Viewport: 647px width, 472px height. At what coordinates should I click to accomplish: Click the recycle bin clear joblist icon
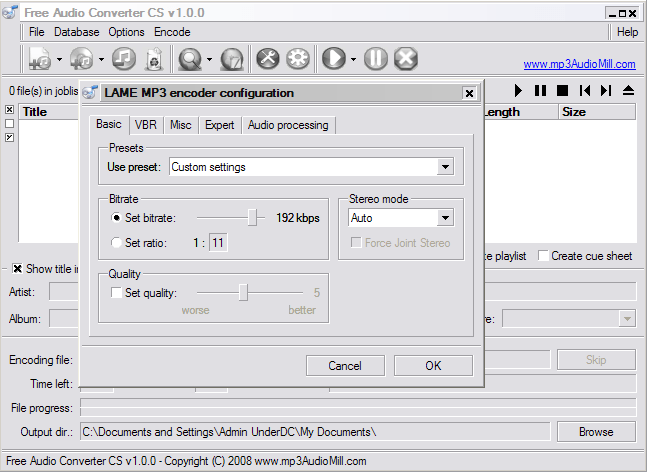[x=154, y=59]
